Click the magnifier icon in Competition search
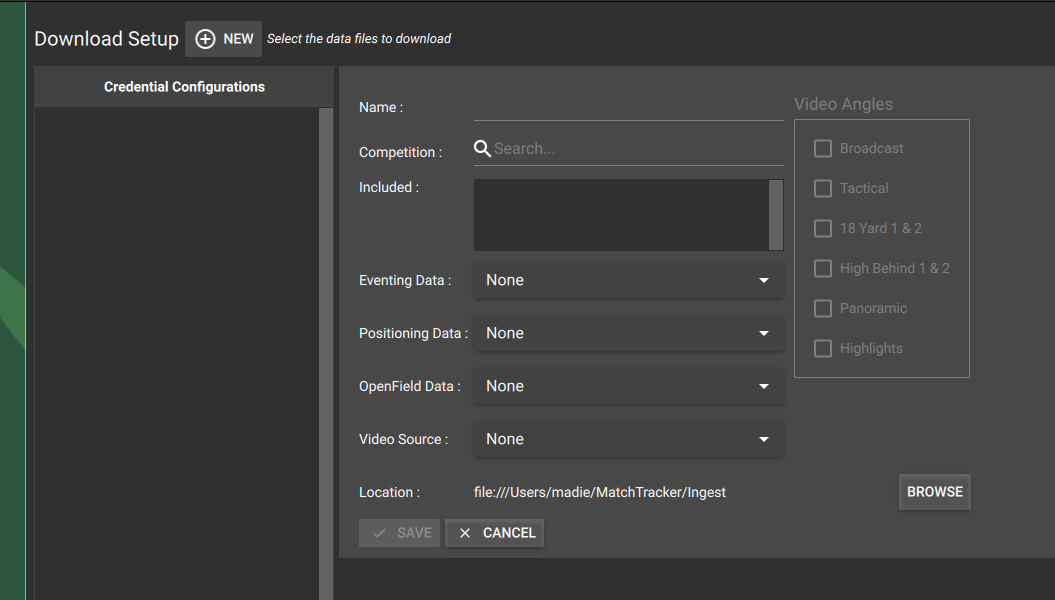1055x600 pixels. pos(482,149)
